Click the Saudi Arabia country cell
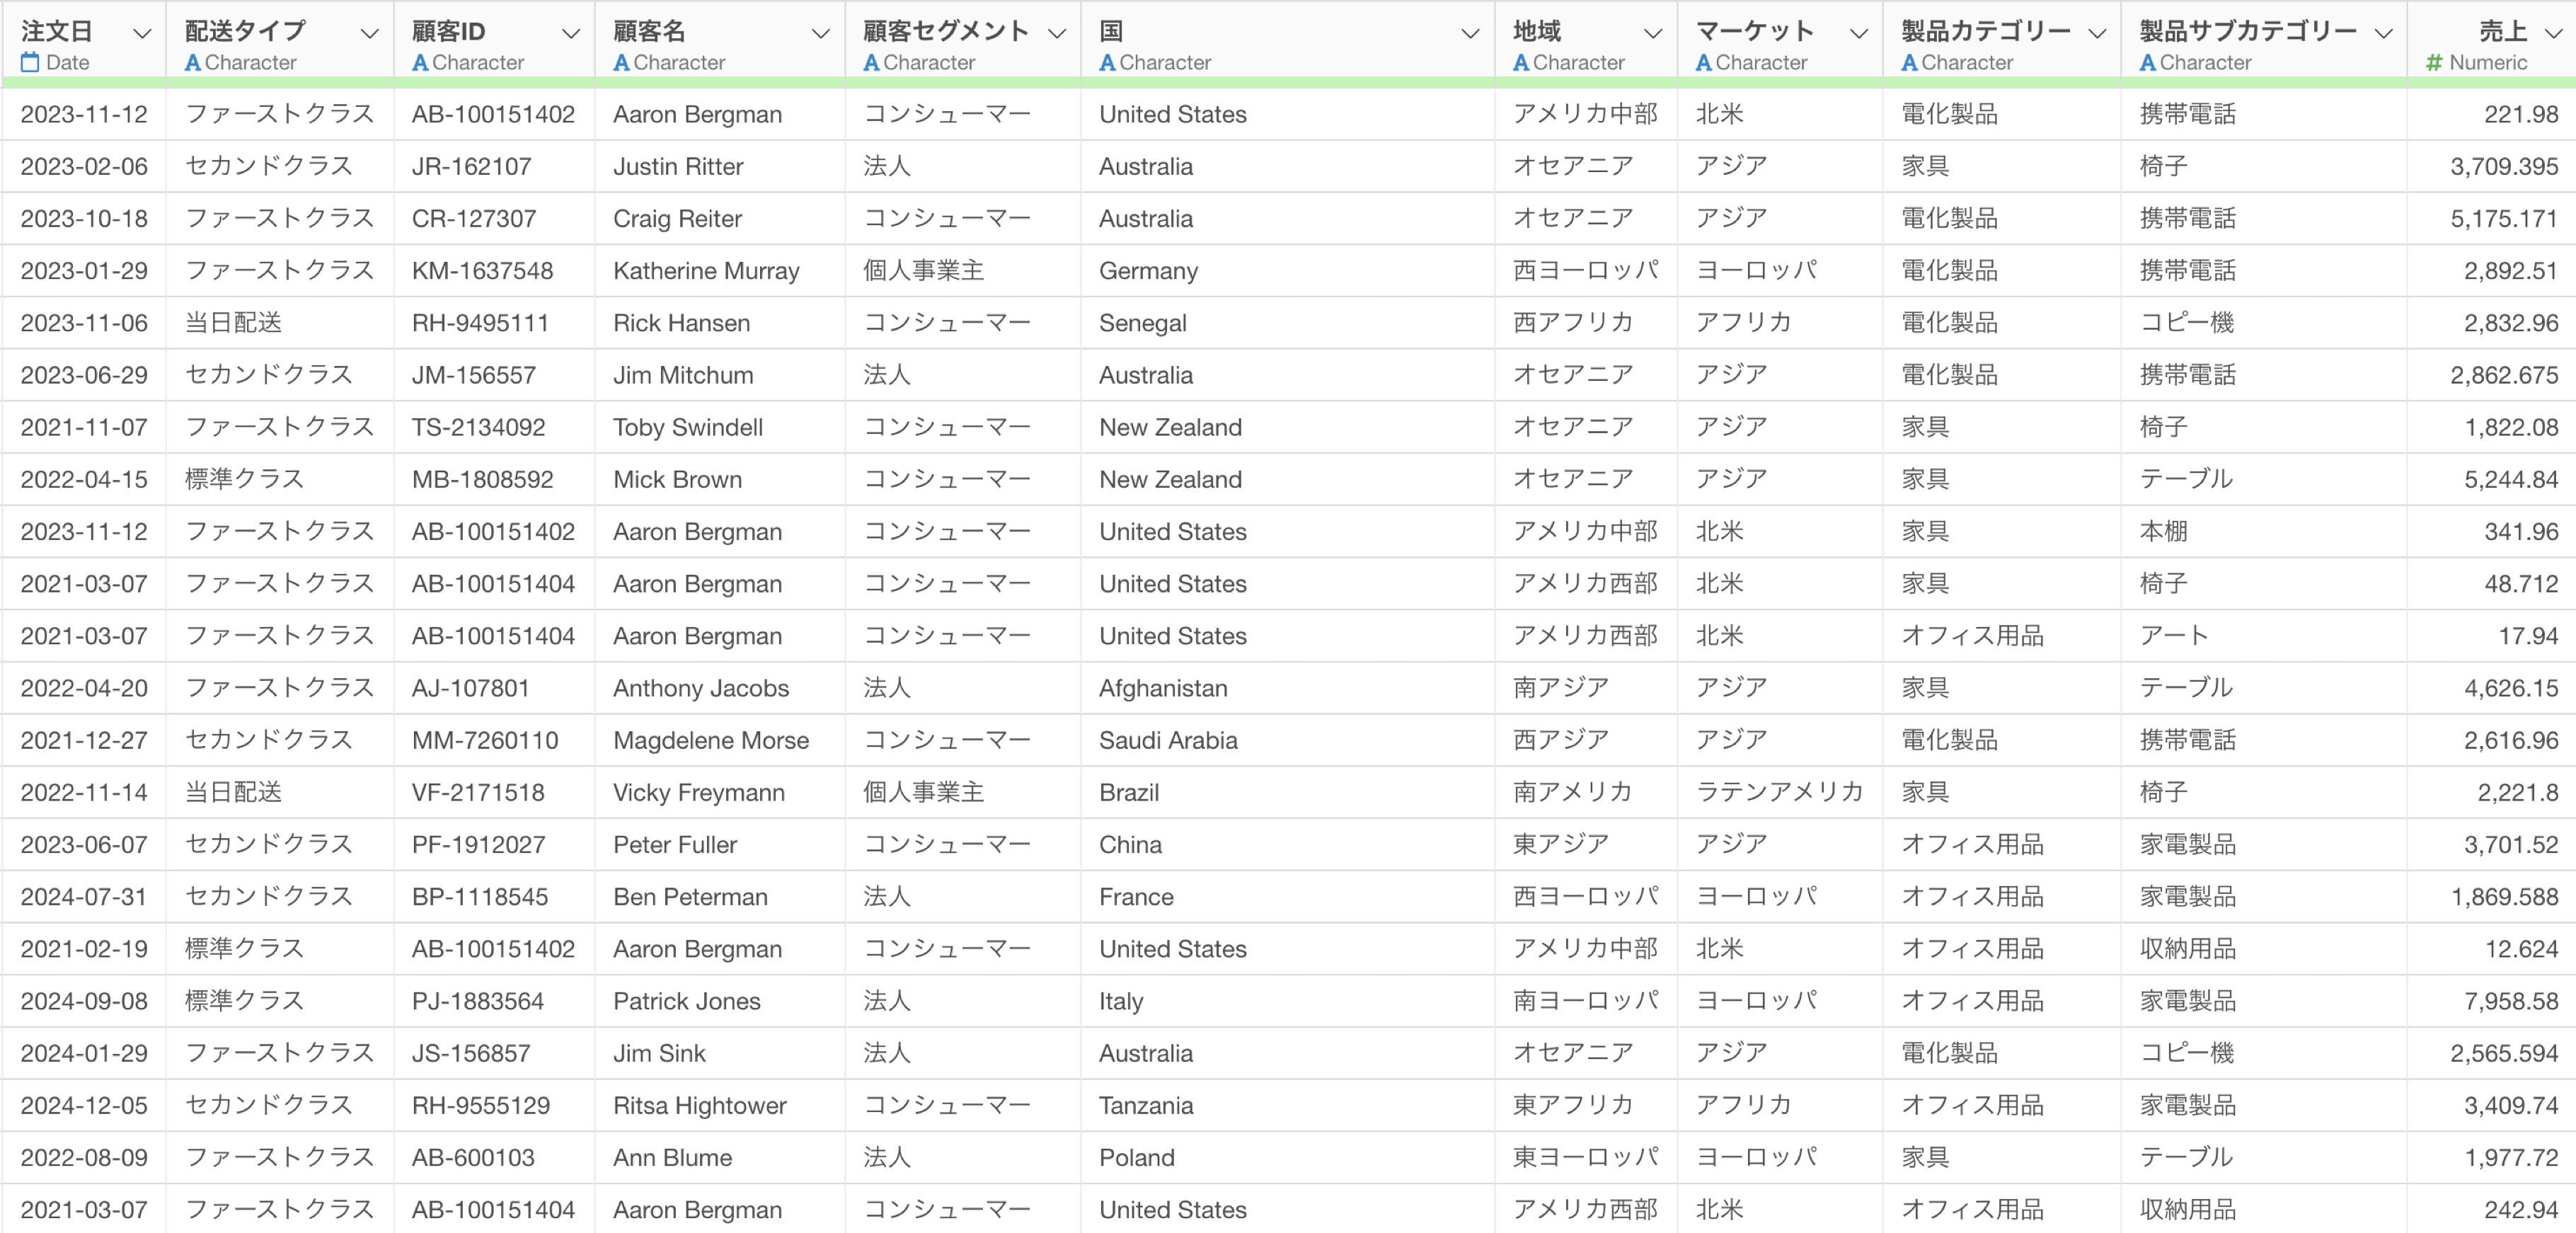The width and height of the screenshot is (2576, 1233). point(1168,740)
